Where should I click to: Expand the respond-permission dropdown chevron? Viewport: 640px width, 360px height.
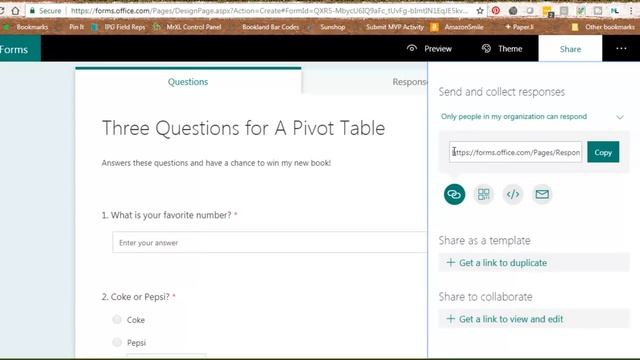620,117
